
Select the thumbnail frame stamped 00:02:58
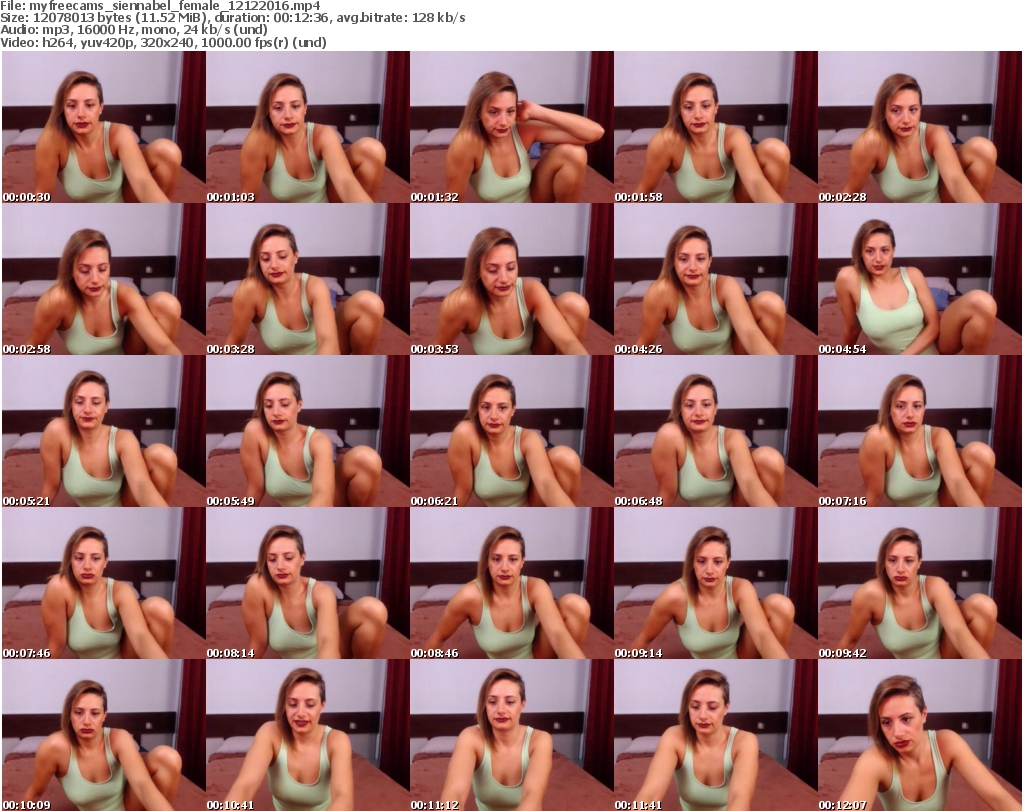(104, 279)
